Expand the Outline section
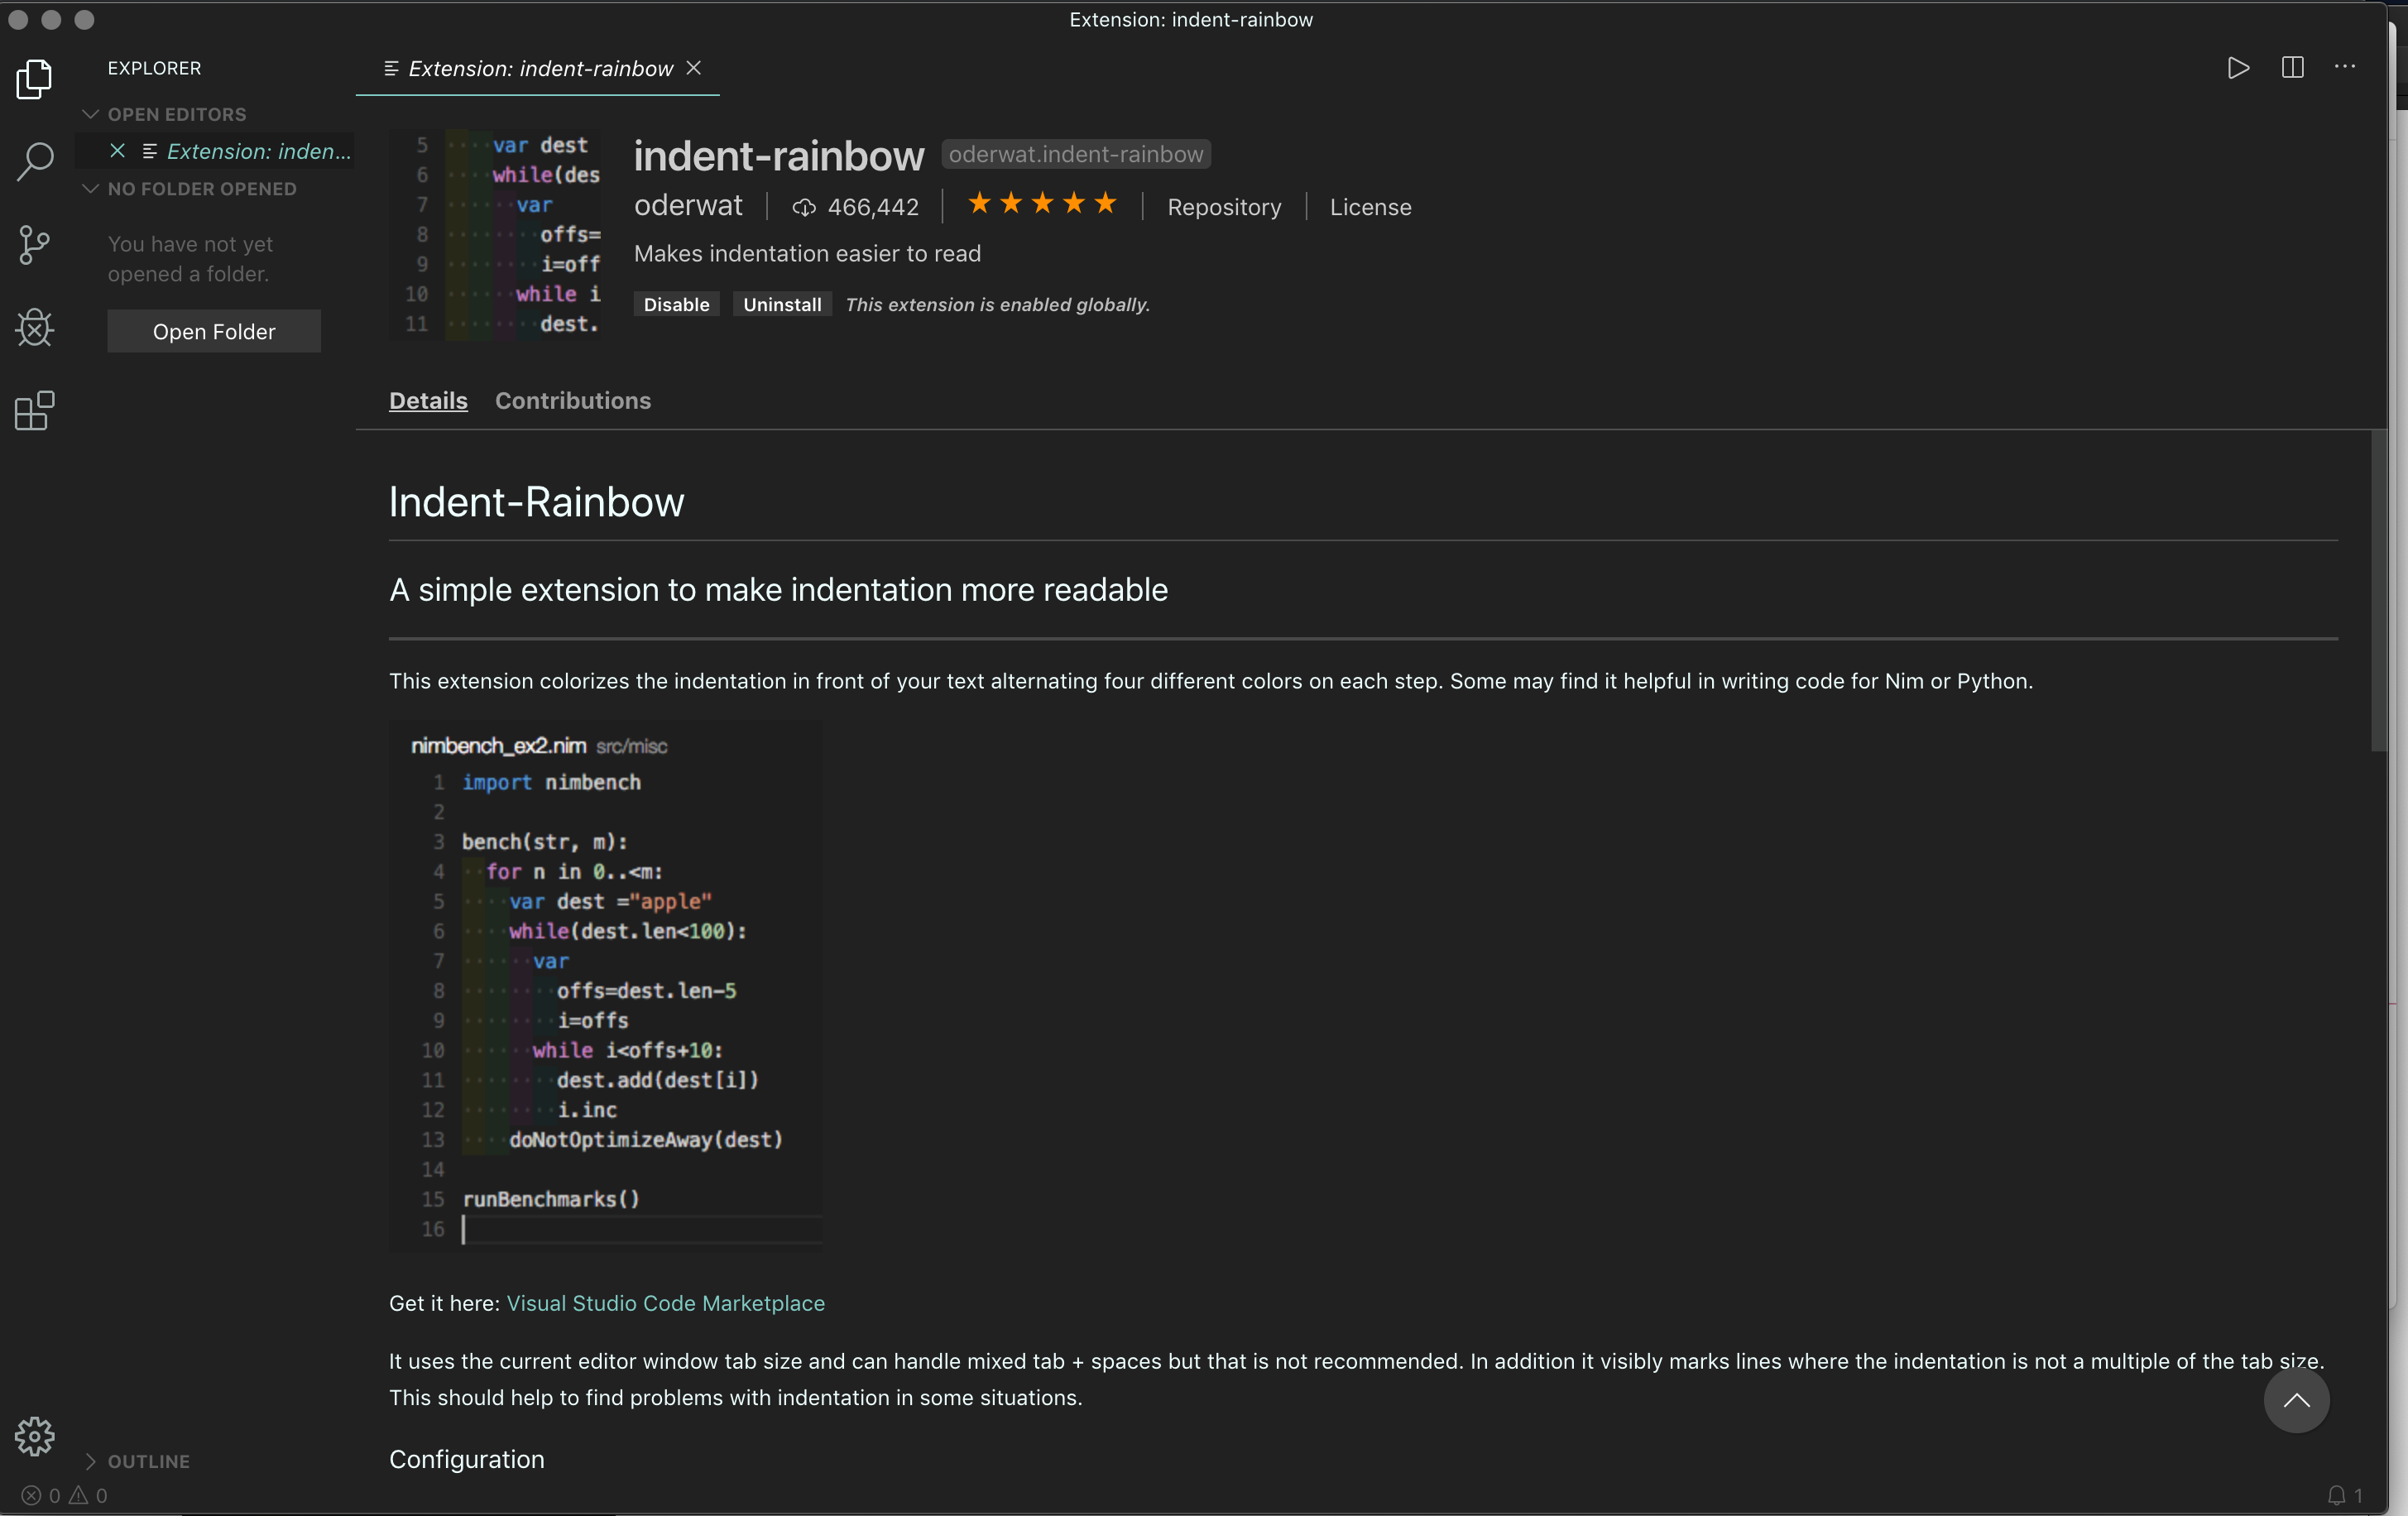 148,1461
